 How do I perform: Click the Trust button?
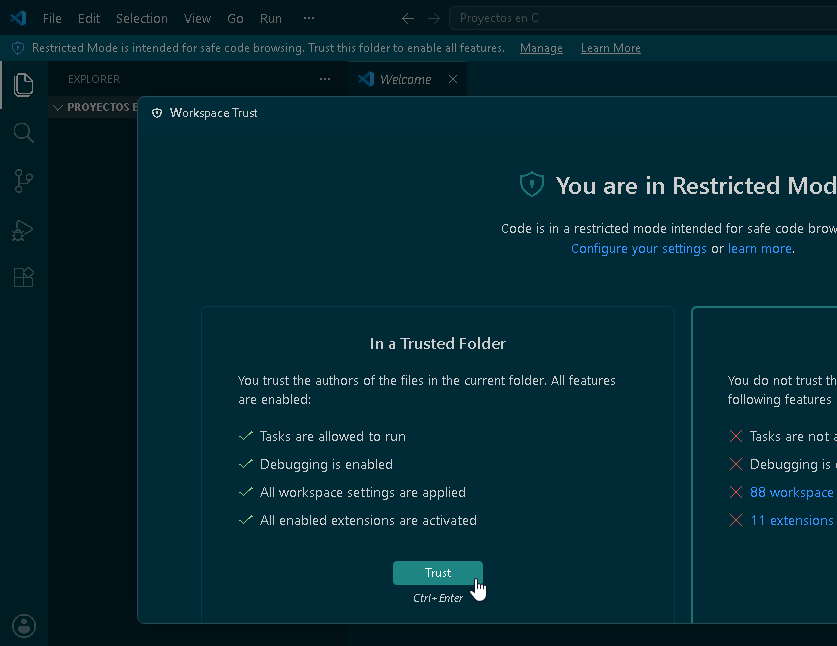(438, 573)
